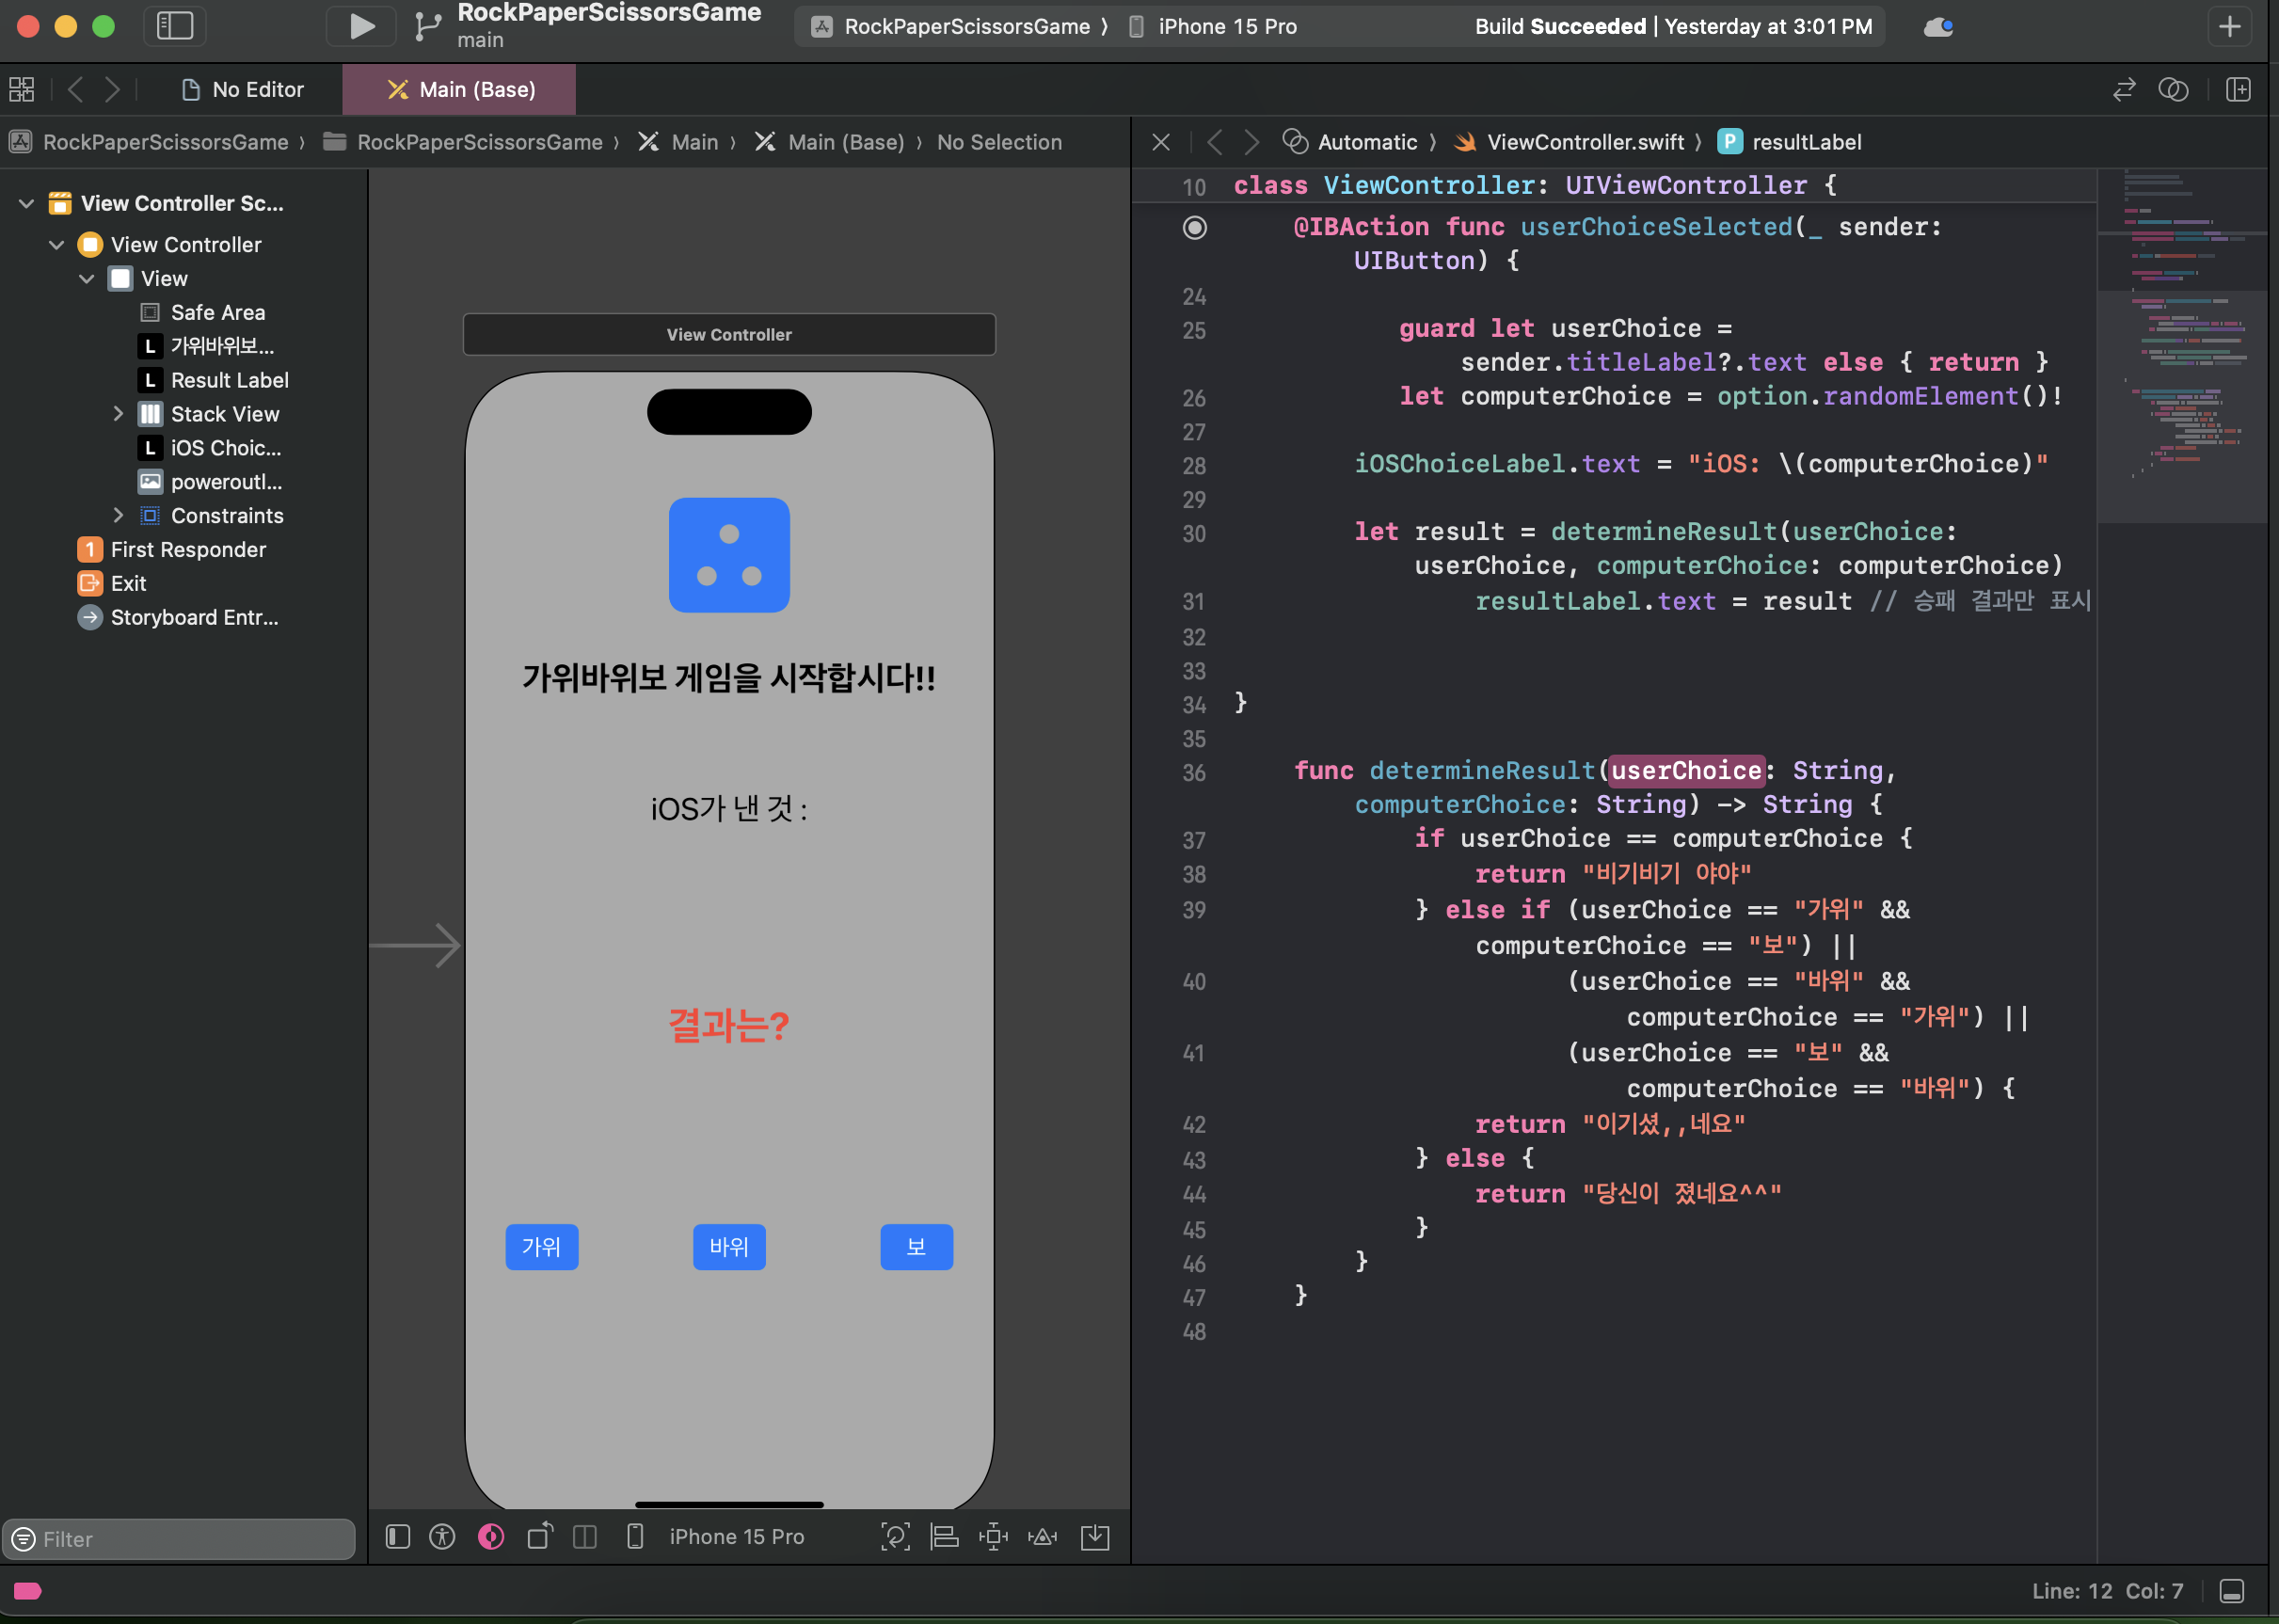The height and width of the screenshot is (1624, 2279).
Task: Open the related items grid icon
Action: [x=22, y=90]
